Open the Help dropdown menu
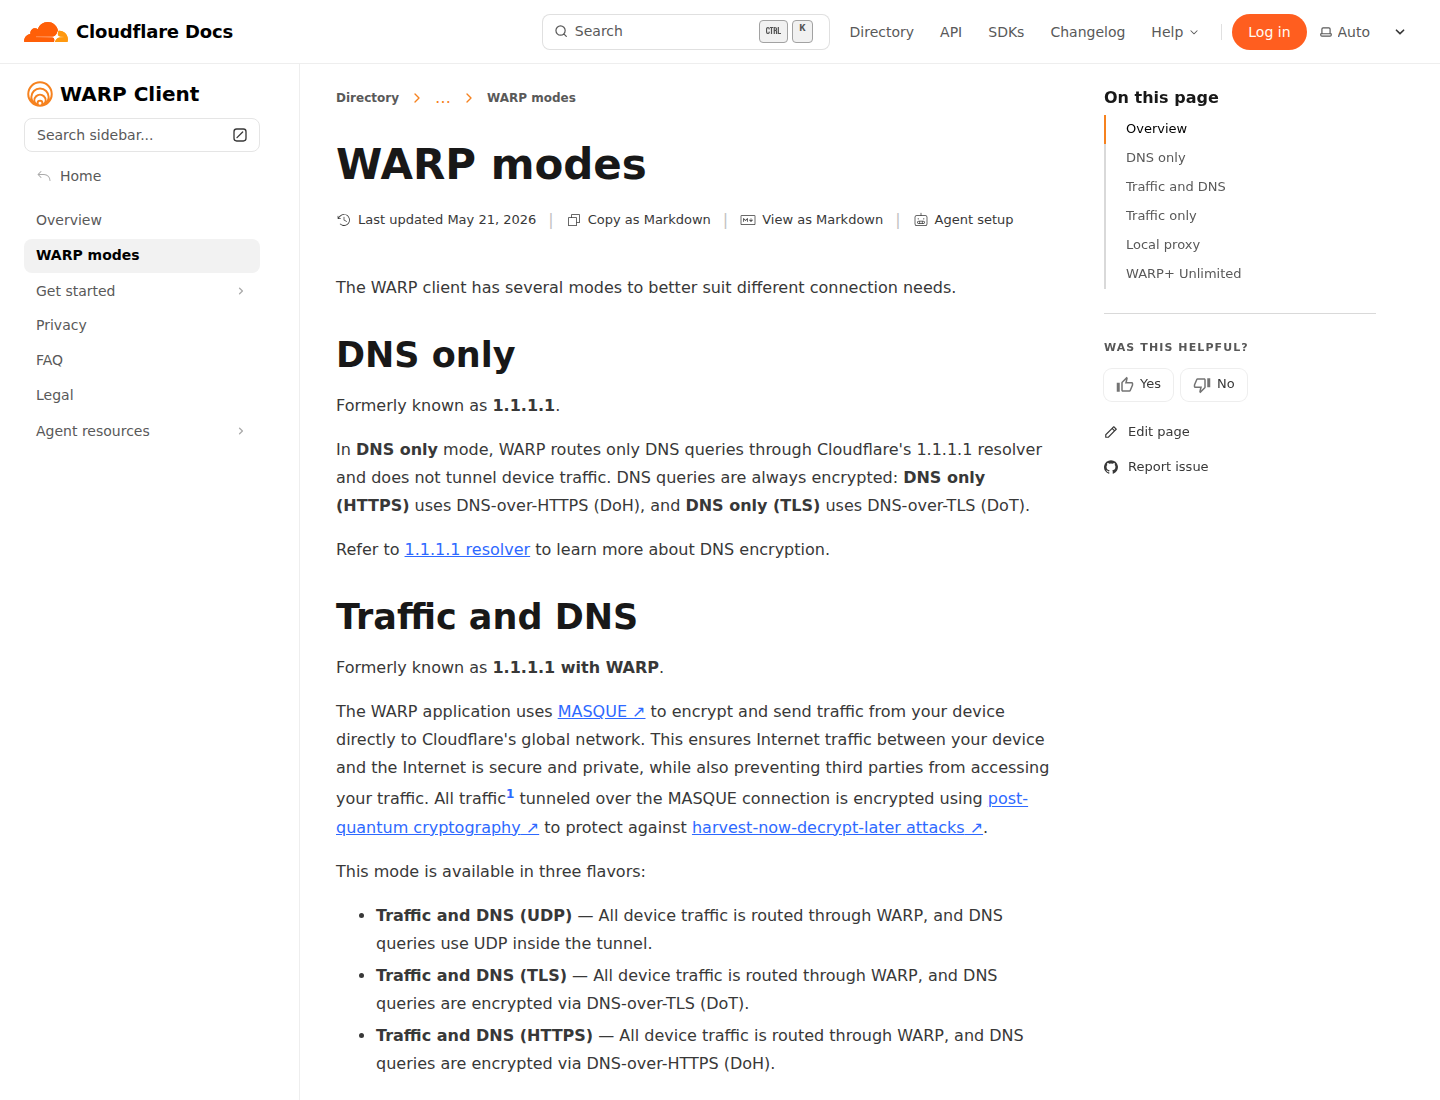 pos(1174,32)
